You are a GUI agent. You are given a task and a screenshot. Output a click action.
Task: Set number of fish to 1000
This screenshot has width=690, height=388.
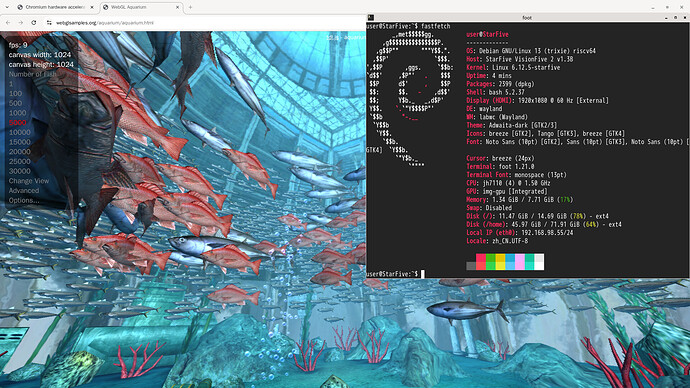click(18, 113)
